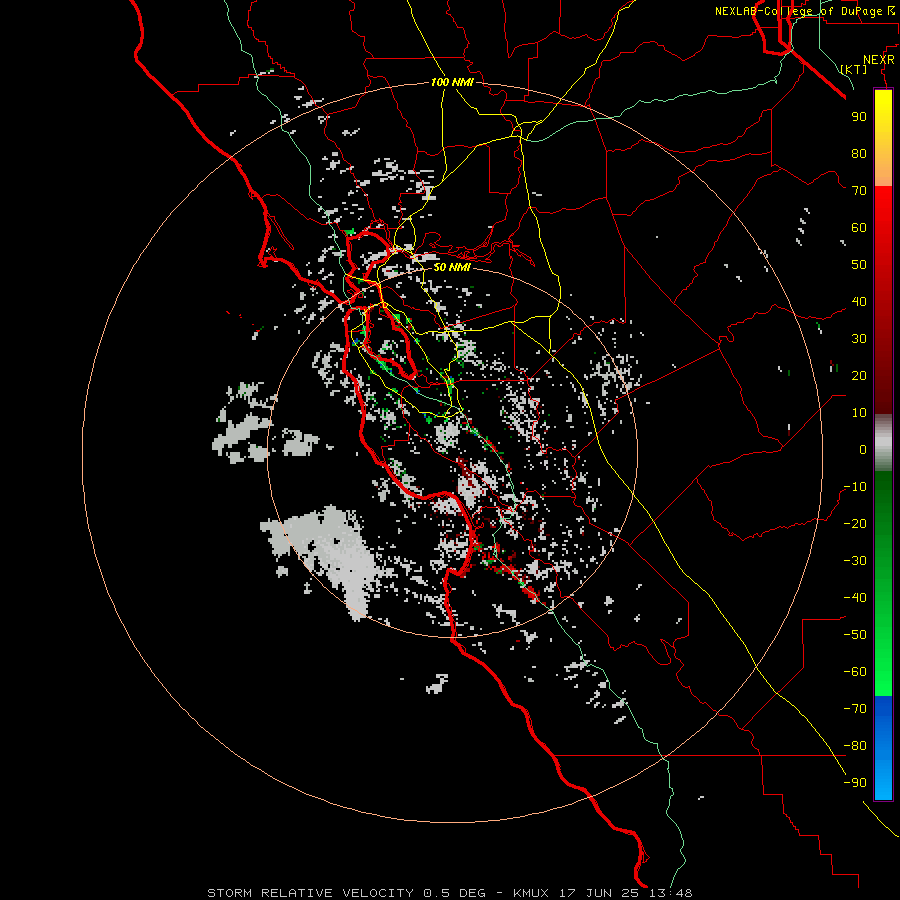Click the "KMUX" station ID in the caption
900x900 pixels.
tap(530, 893)
